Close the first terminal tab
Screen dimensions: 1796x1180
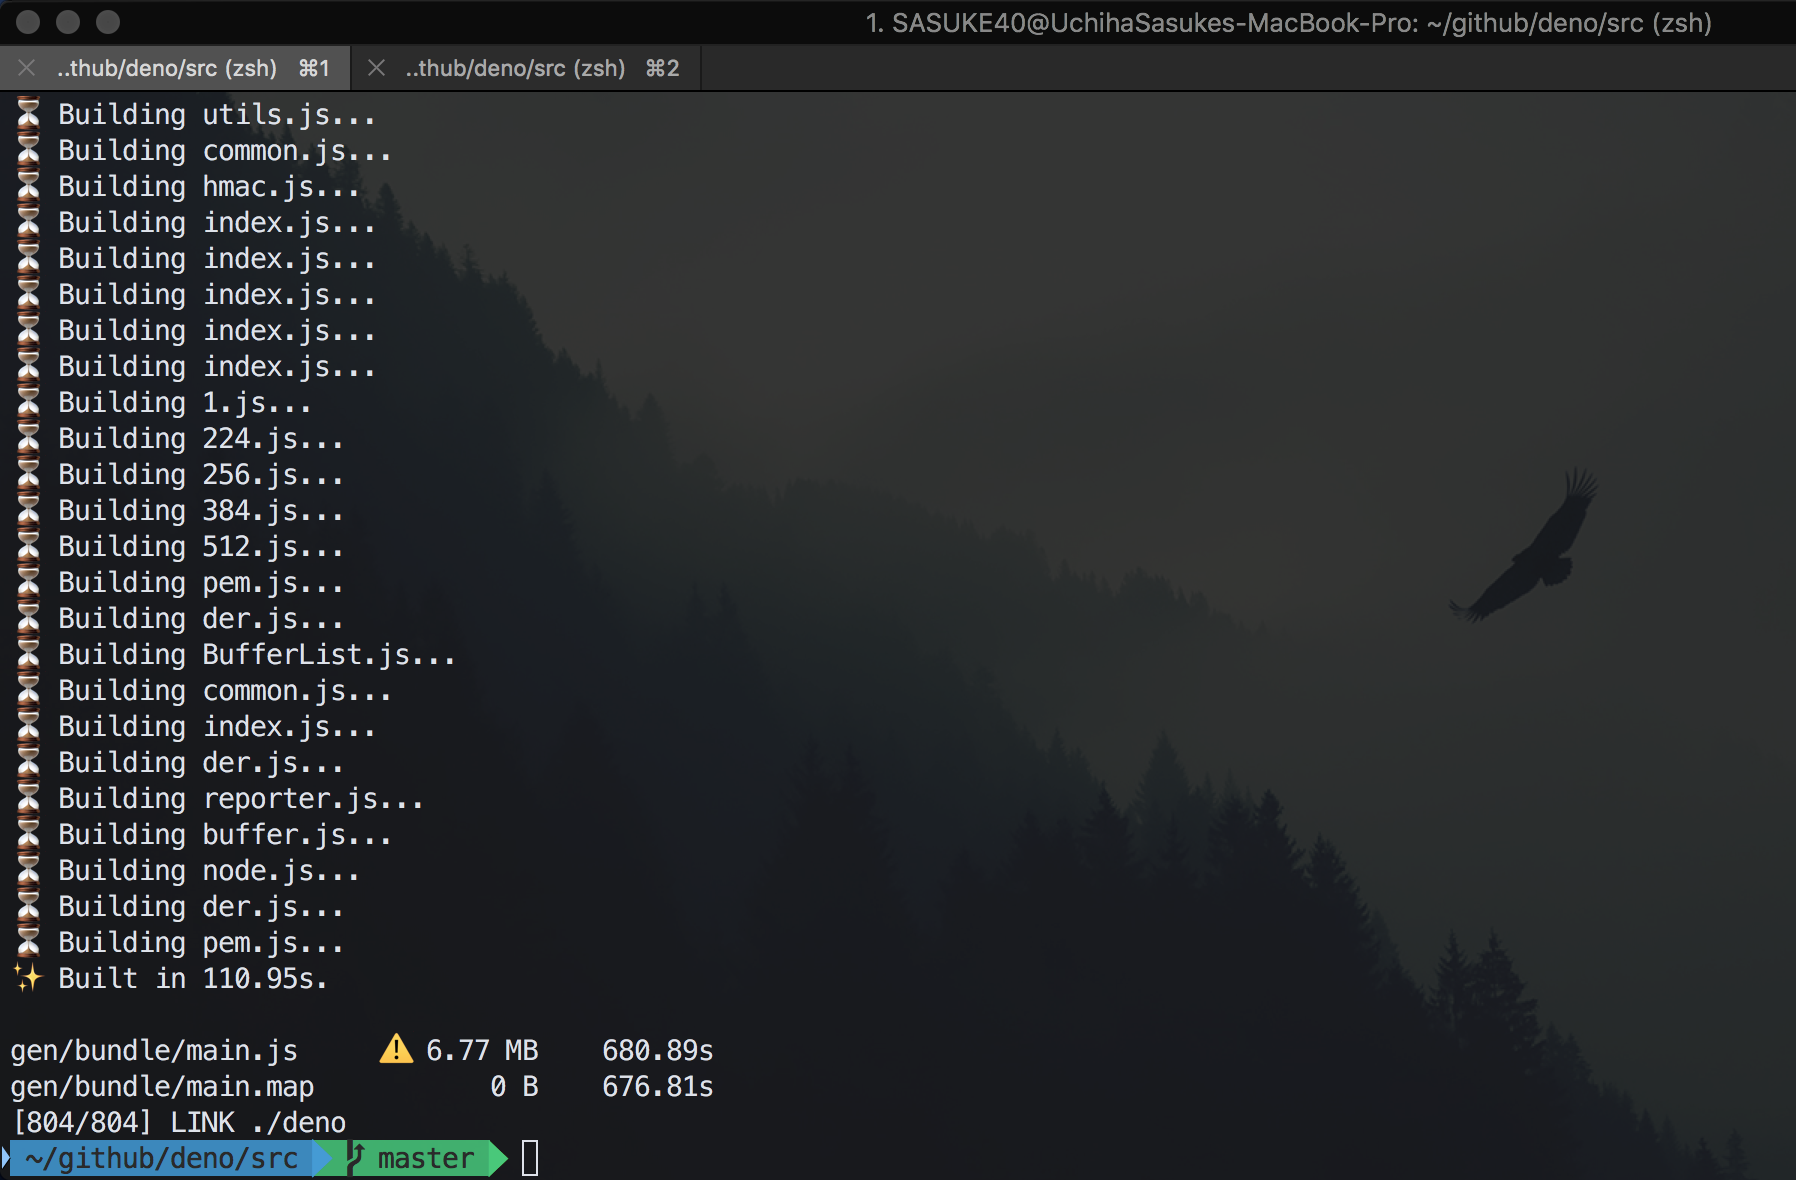point(27,68)
